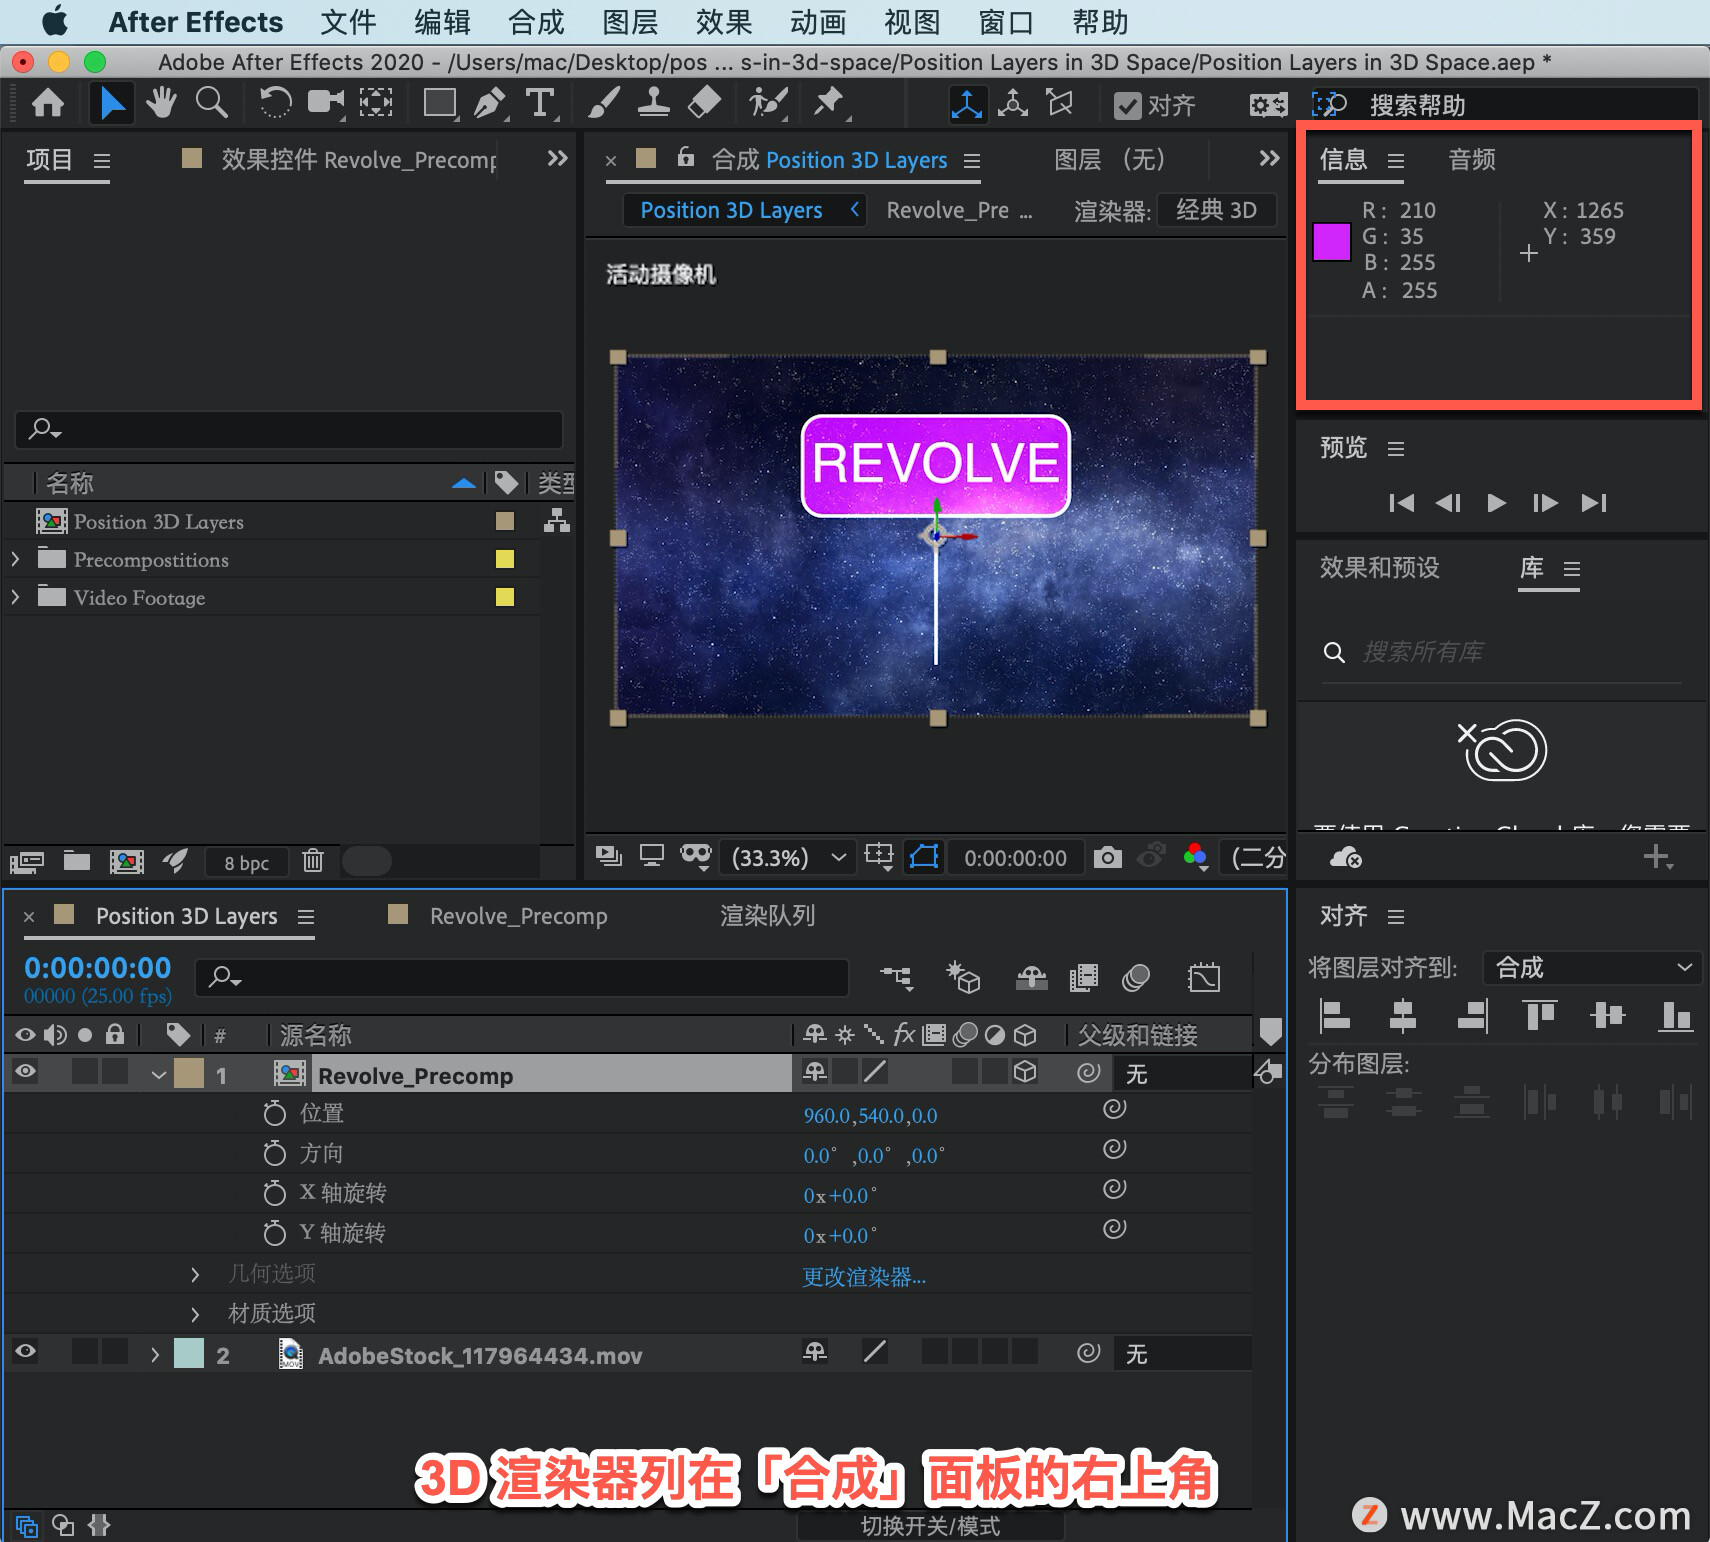Select the Zoom magnifier tool

(211, 103)
